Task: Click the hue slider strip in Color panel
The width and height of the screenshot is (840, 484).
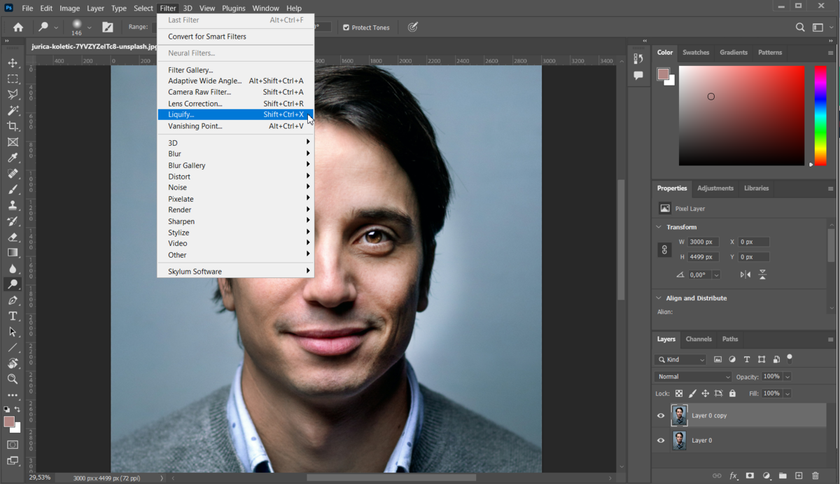Action: (x=820, y=115)
